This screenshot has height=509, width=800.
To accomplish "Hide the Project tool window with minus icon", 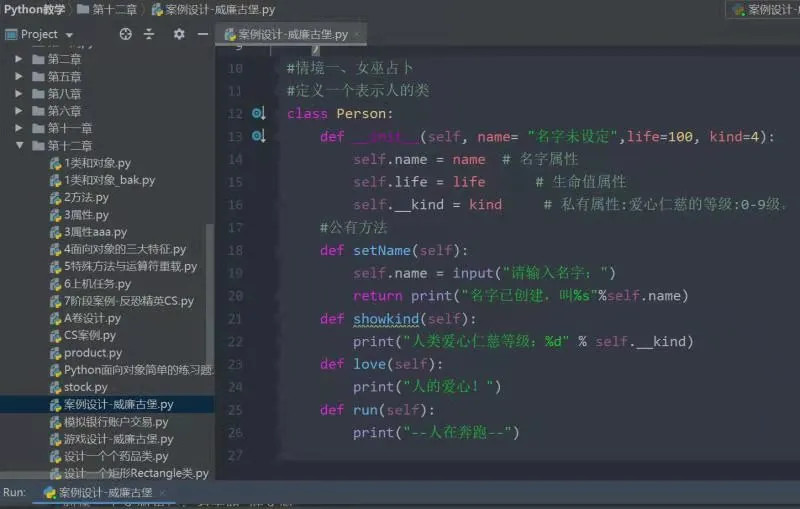I will click(200, 34).
